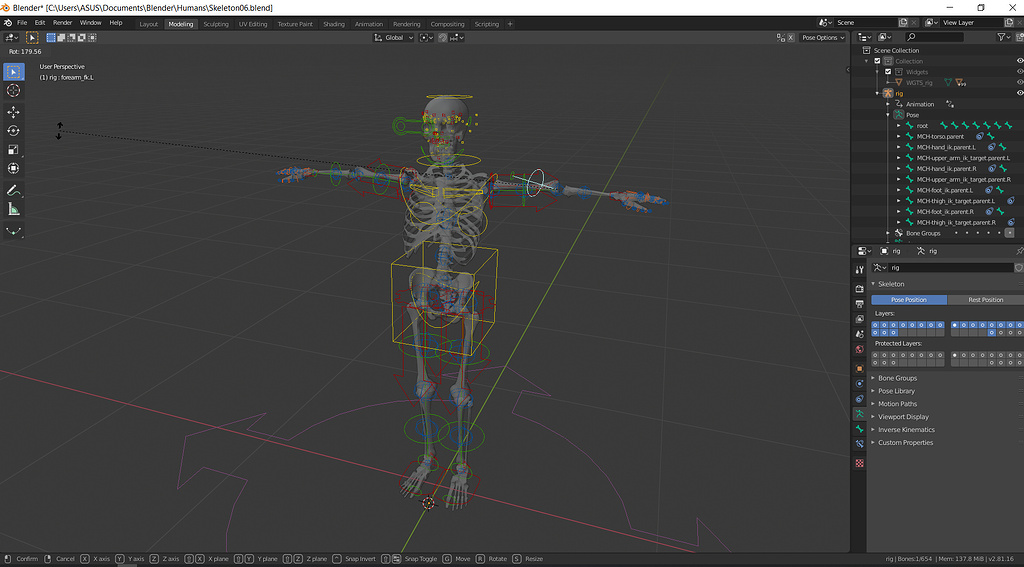Viewport: 1024px width, 567px height.
Task: Toggle fake user shield beside rig name
Action: pos(1019,268)
